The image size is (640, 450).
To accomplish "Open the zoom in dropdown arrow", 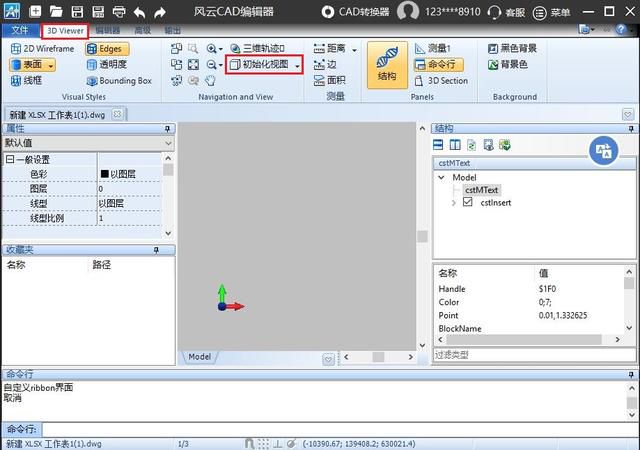I will point(221,49).
